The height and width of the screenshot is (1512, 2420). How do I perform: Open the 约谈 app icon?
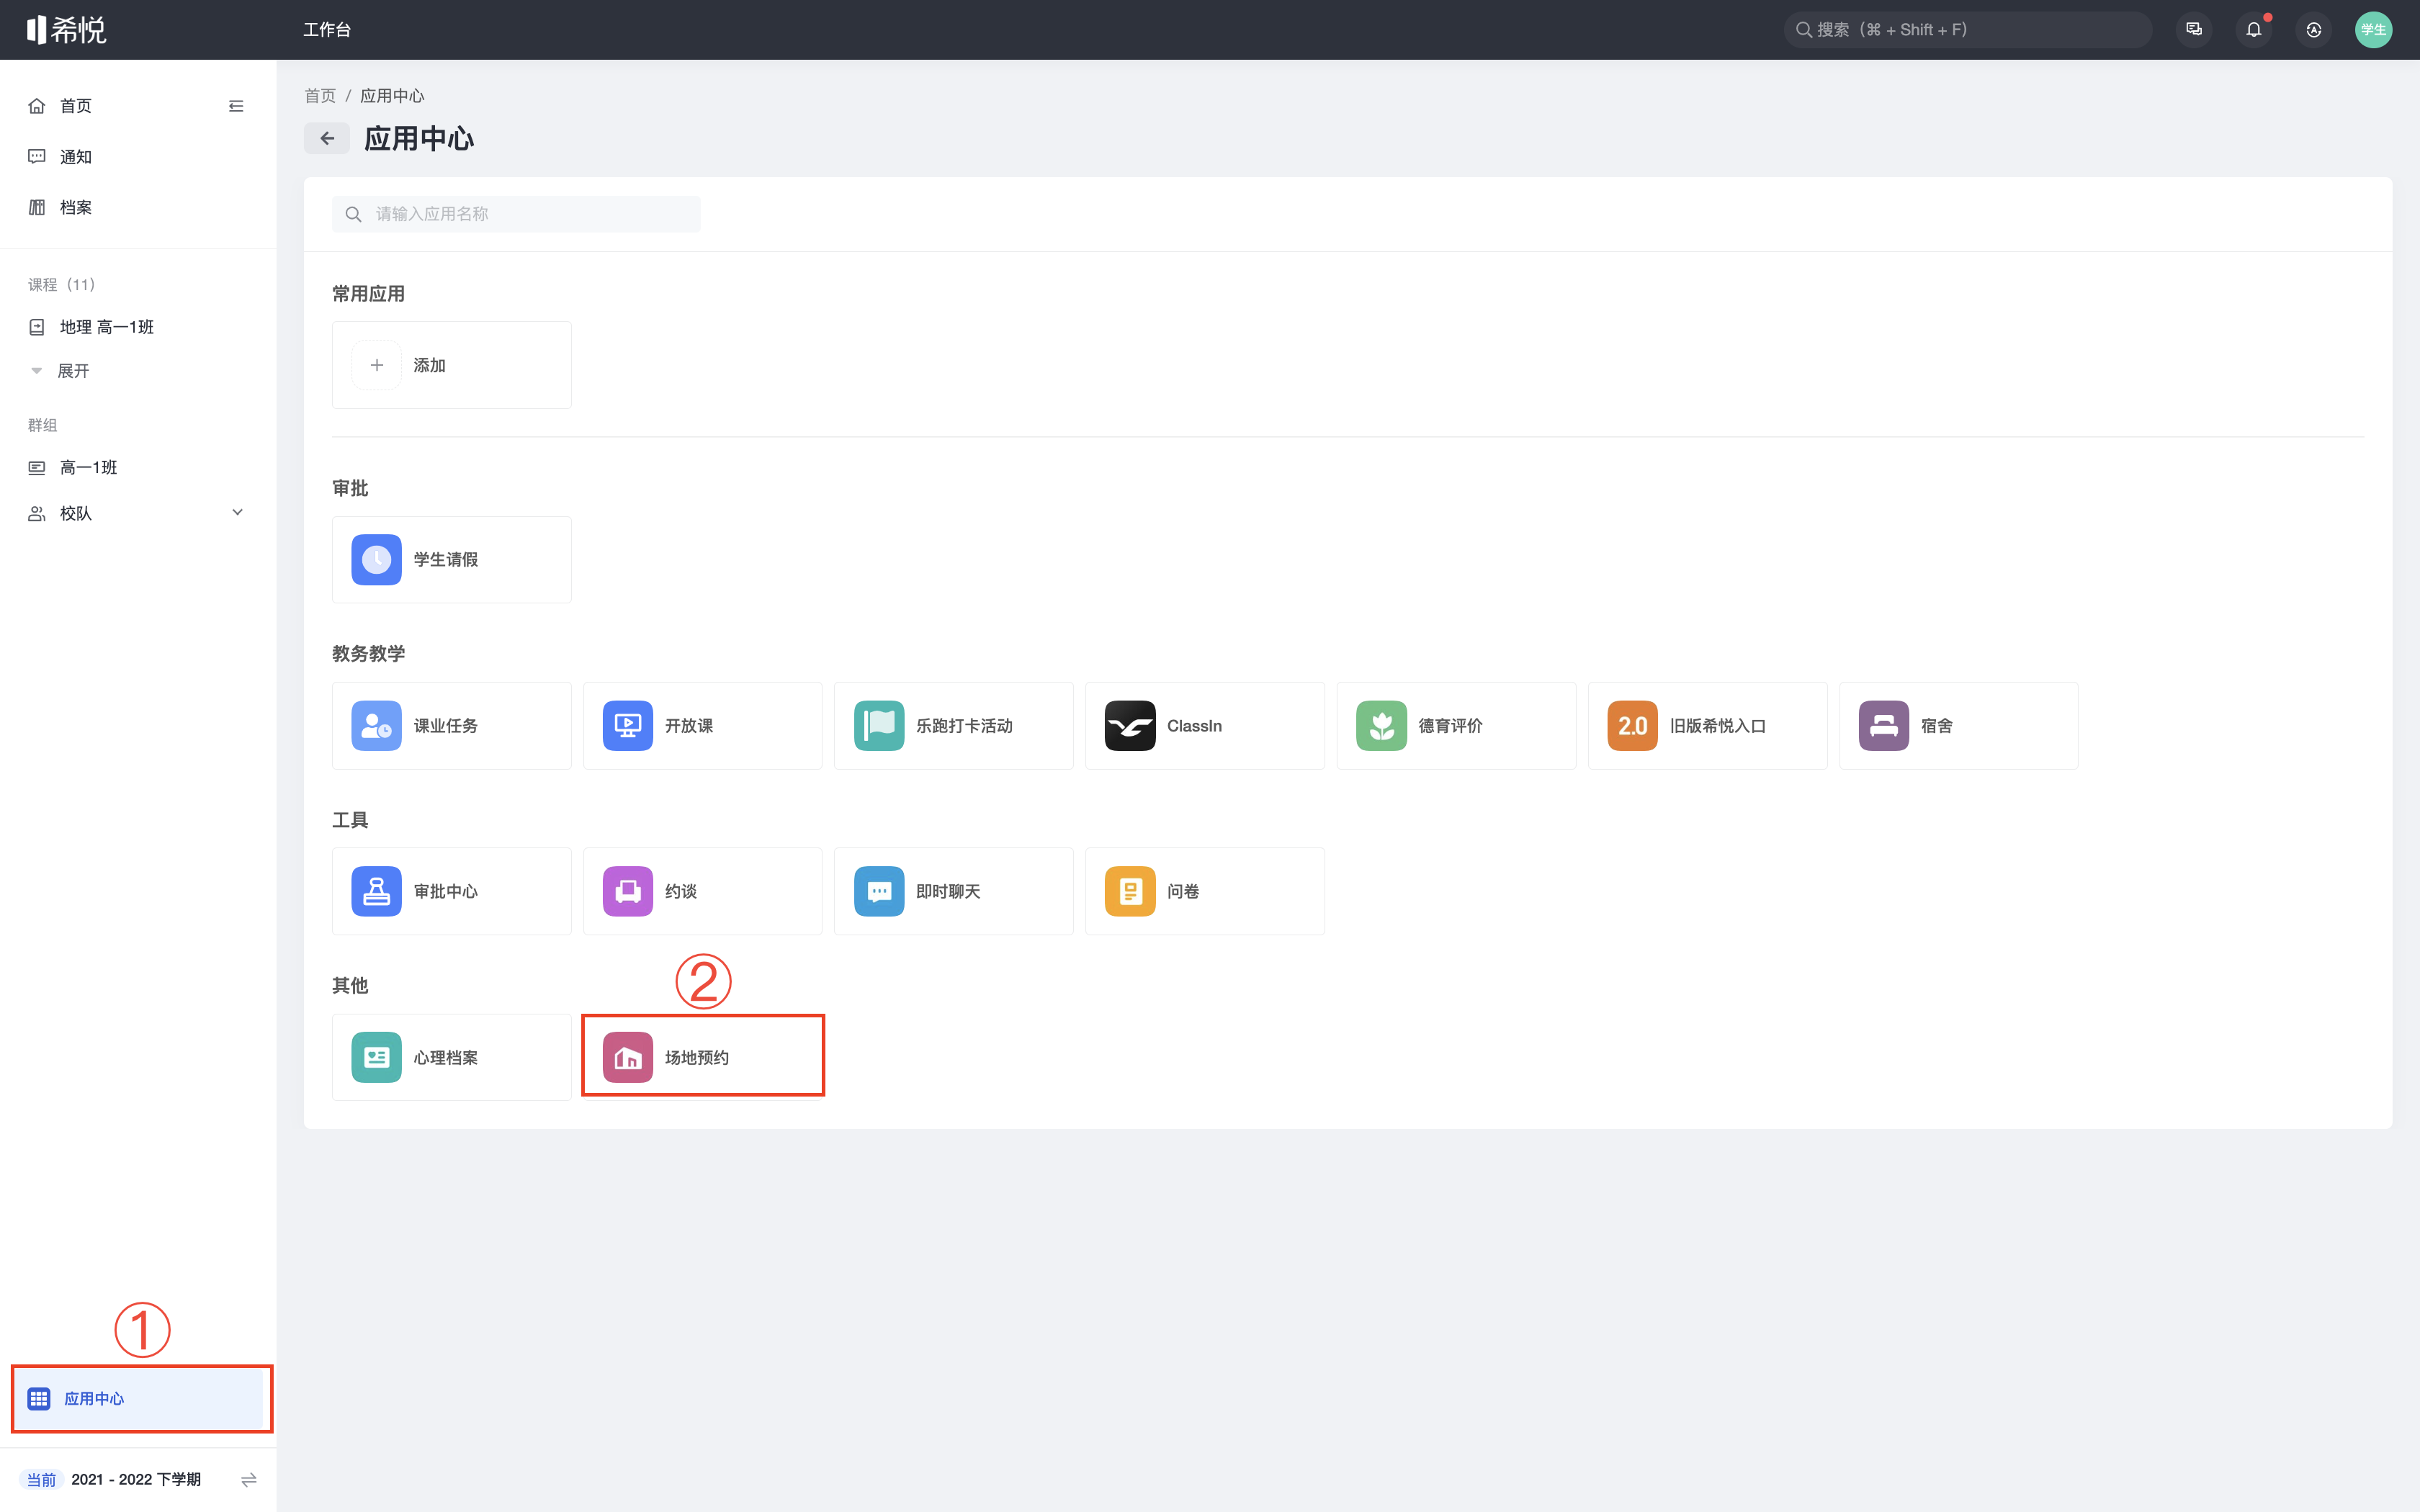tap(628, 891)
